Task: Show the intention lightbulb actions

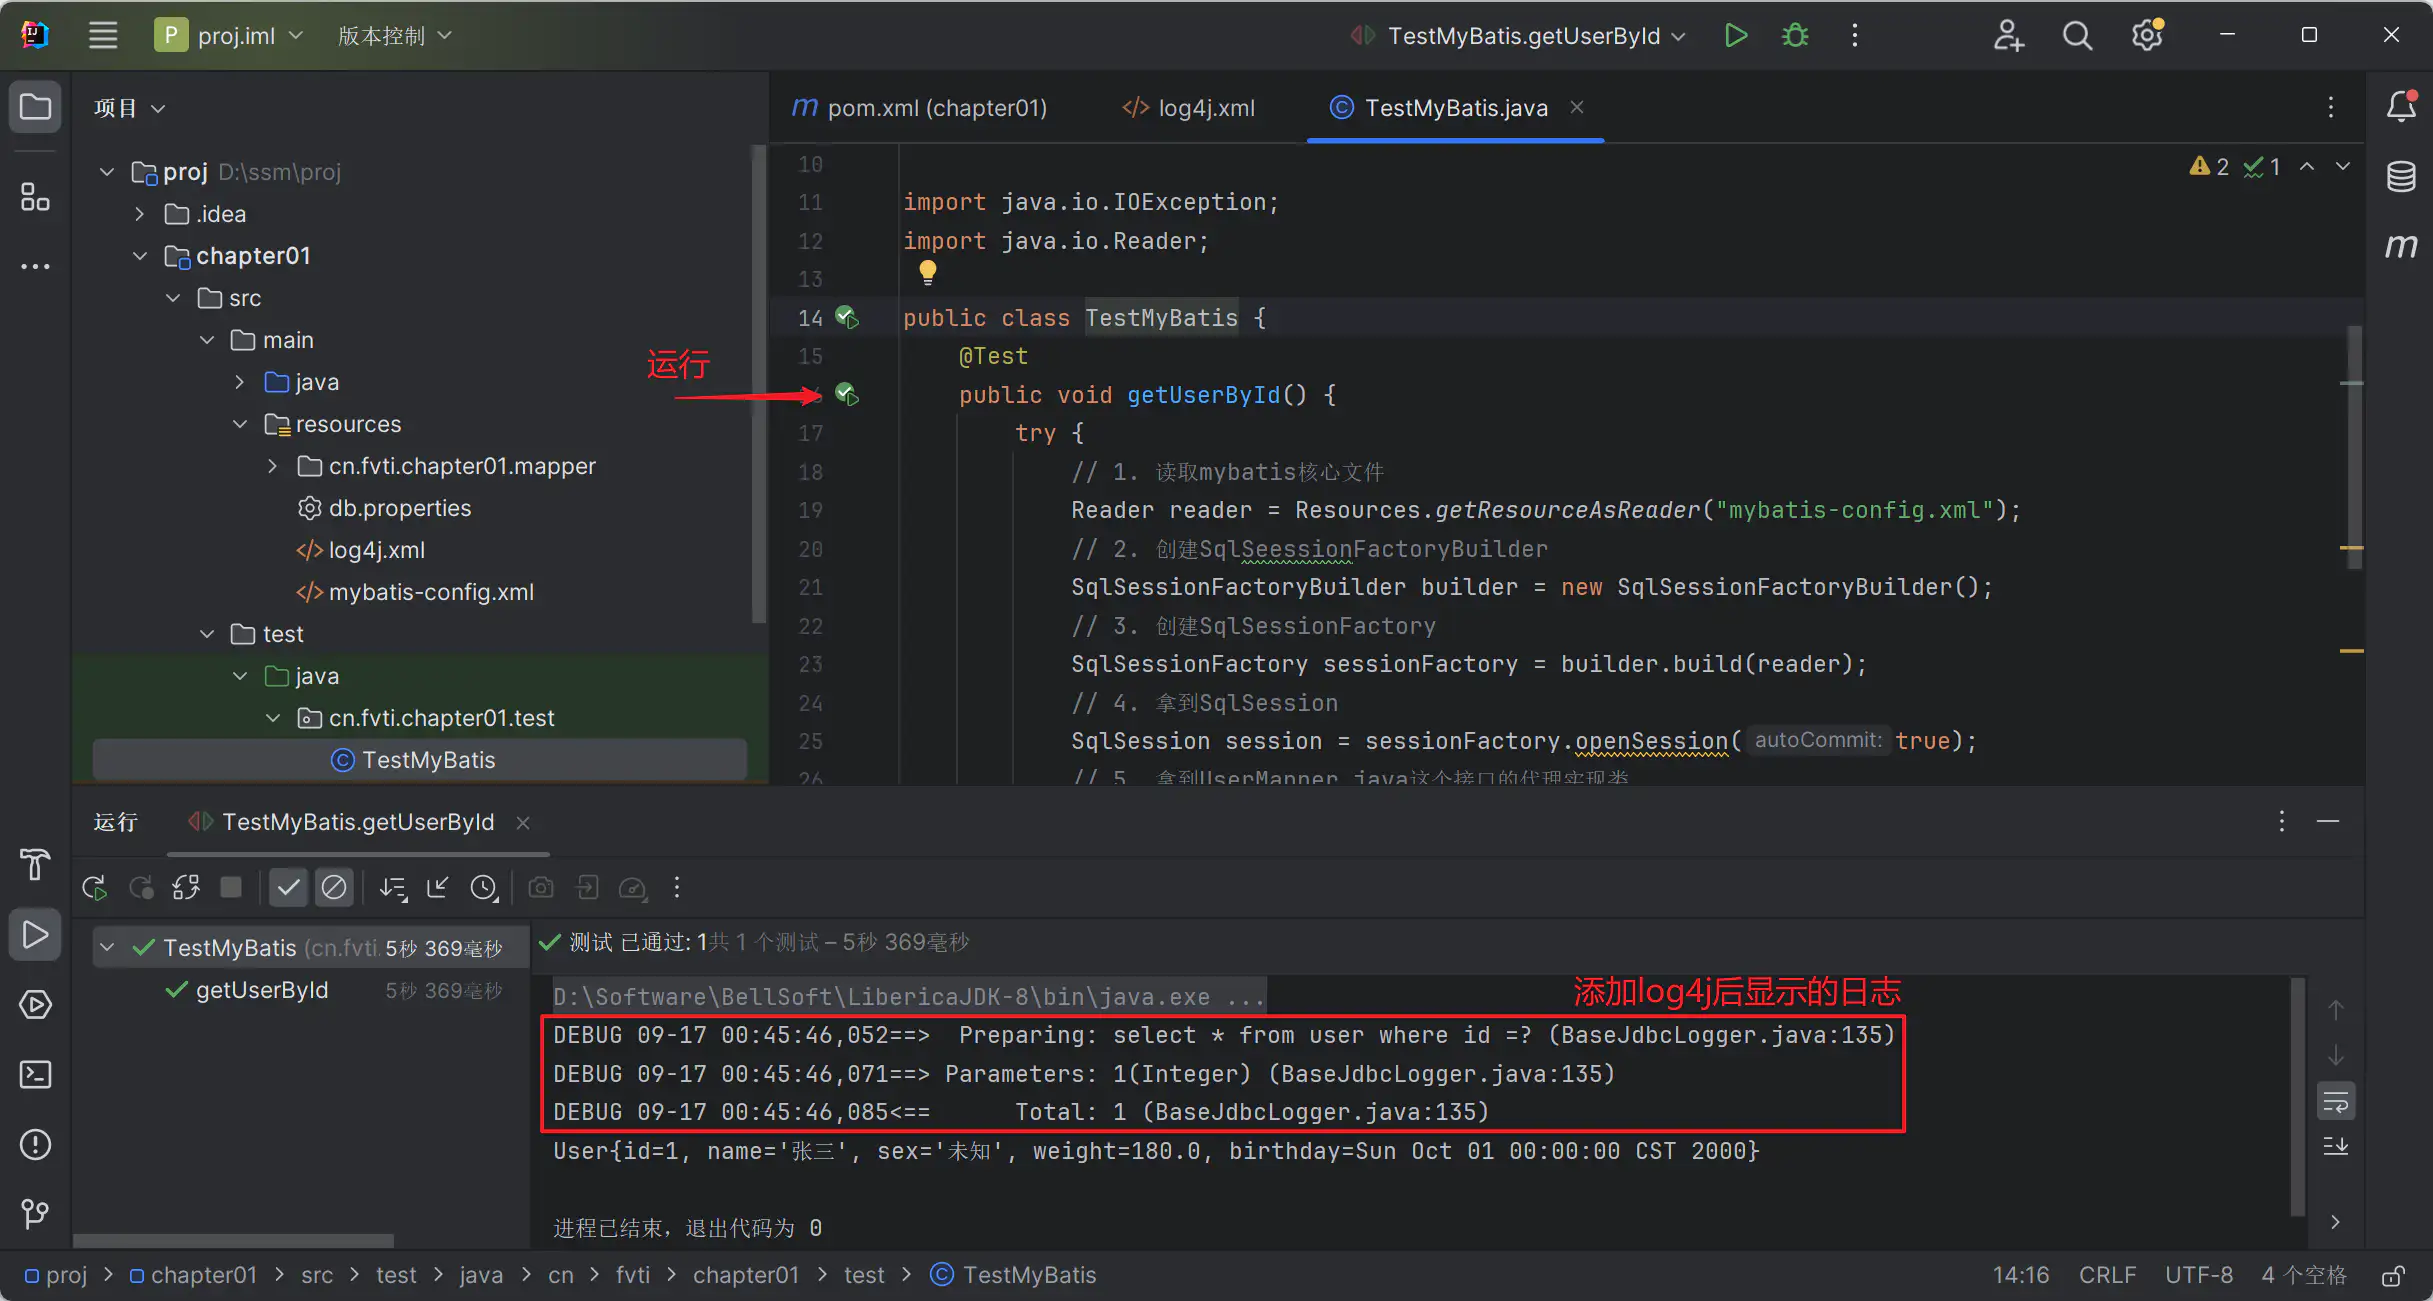Action: tap(928, 271)
